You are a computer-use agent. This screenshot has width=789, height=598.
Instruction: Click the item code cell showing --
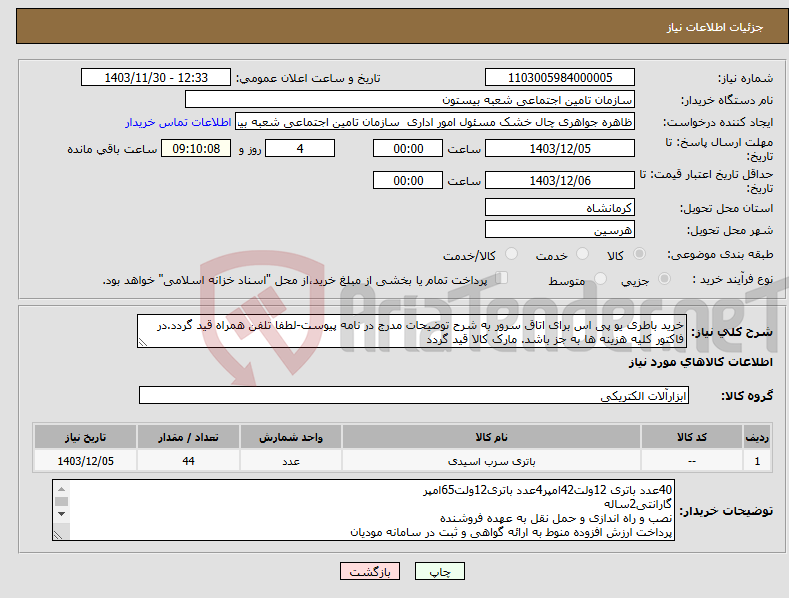click(x=692, y=461)
